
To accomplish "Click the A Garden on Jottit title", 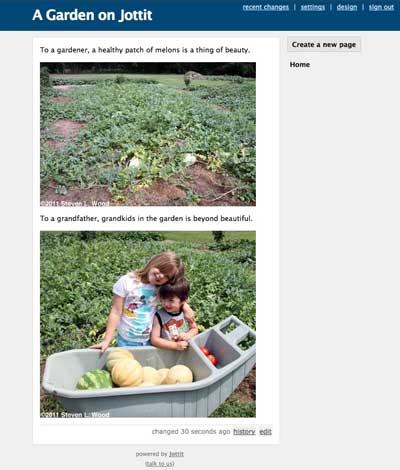I will pyautogui.click(x=92, y=15).
